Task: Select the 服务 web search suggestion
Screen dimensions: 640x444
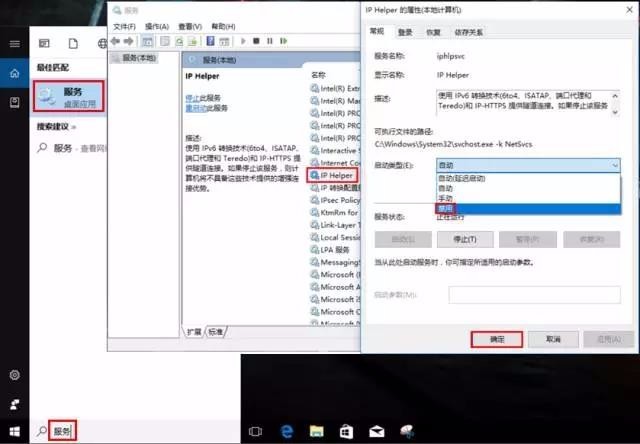Action: point(71,148)
